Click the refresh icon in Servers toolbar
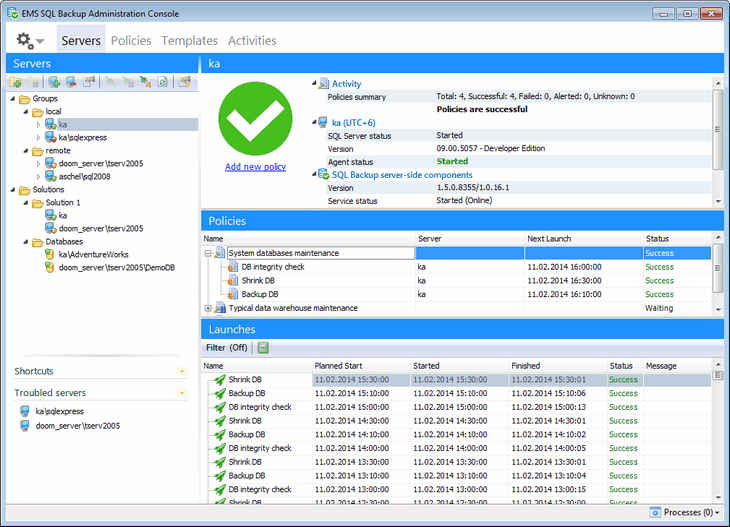The image size is (730, 527). coord(161,82)
